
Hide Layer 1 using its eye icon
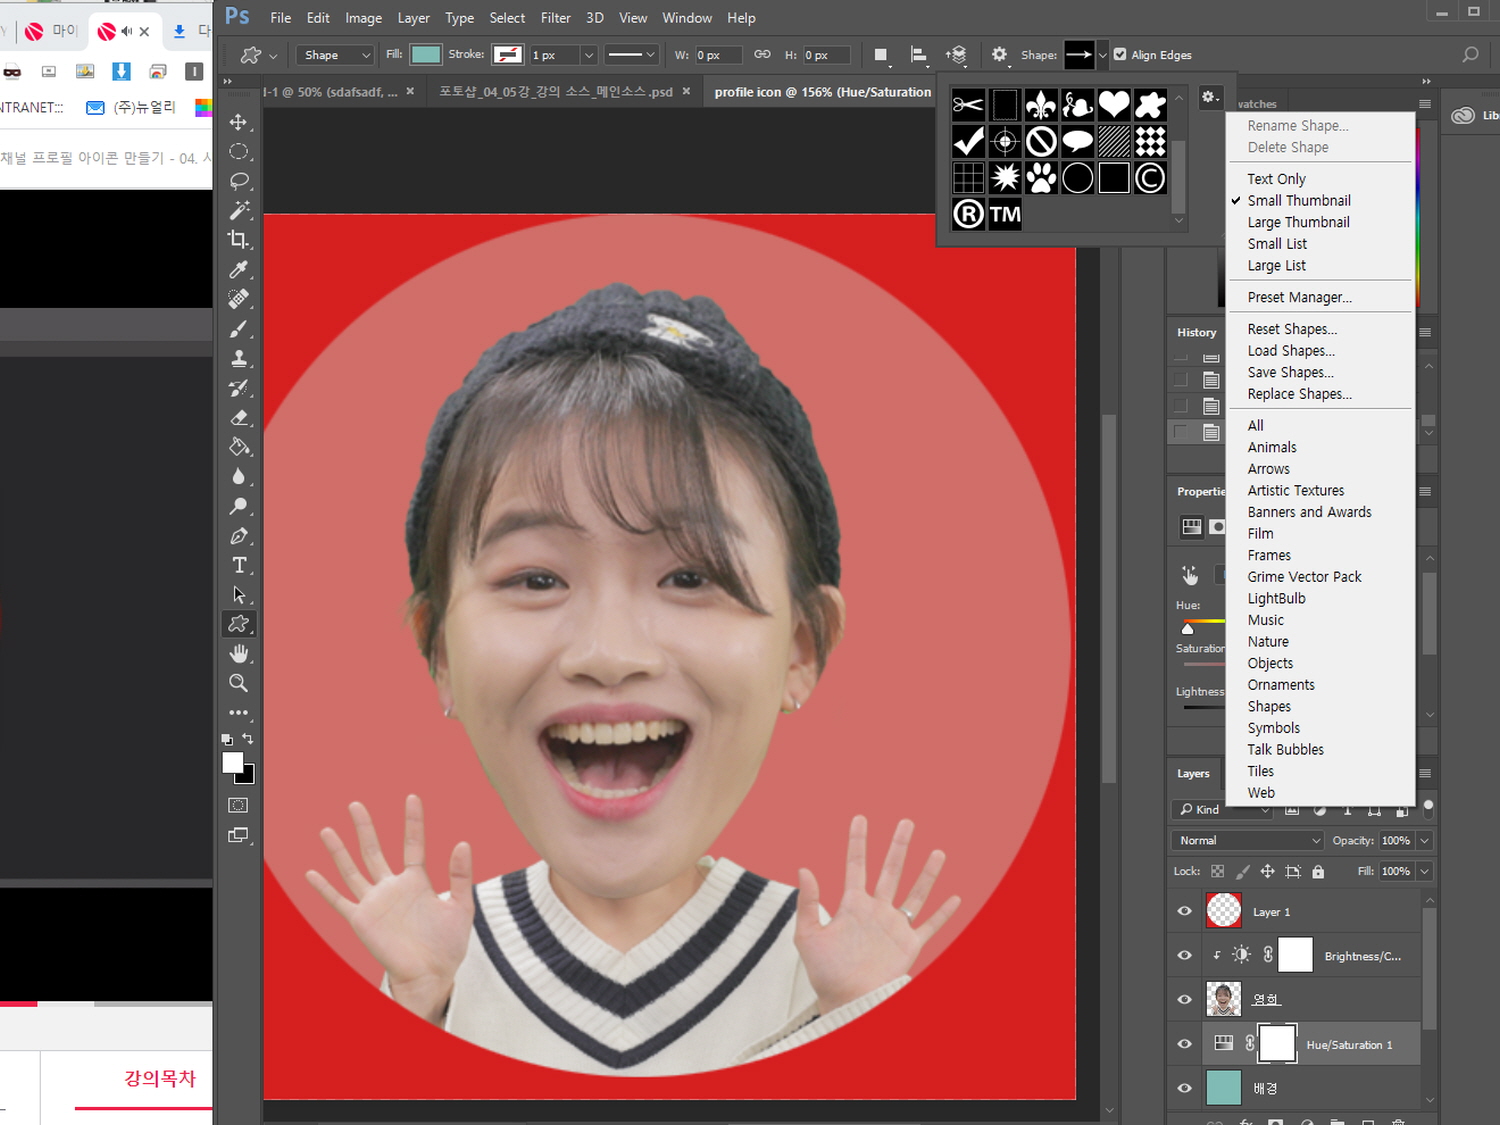(1185, 911)
